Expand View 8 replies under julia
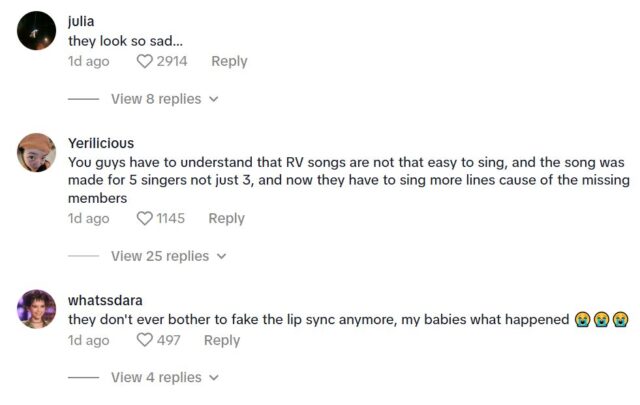Screen dimensions: 640x405 click(x=155, y=99)
